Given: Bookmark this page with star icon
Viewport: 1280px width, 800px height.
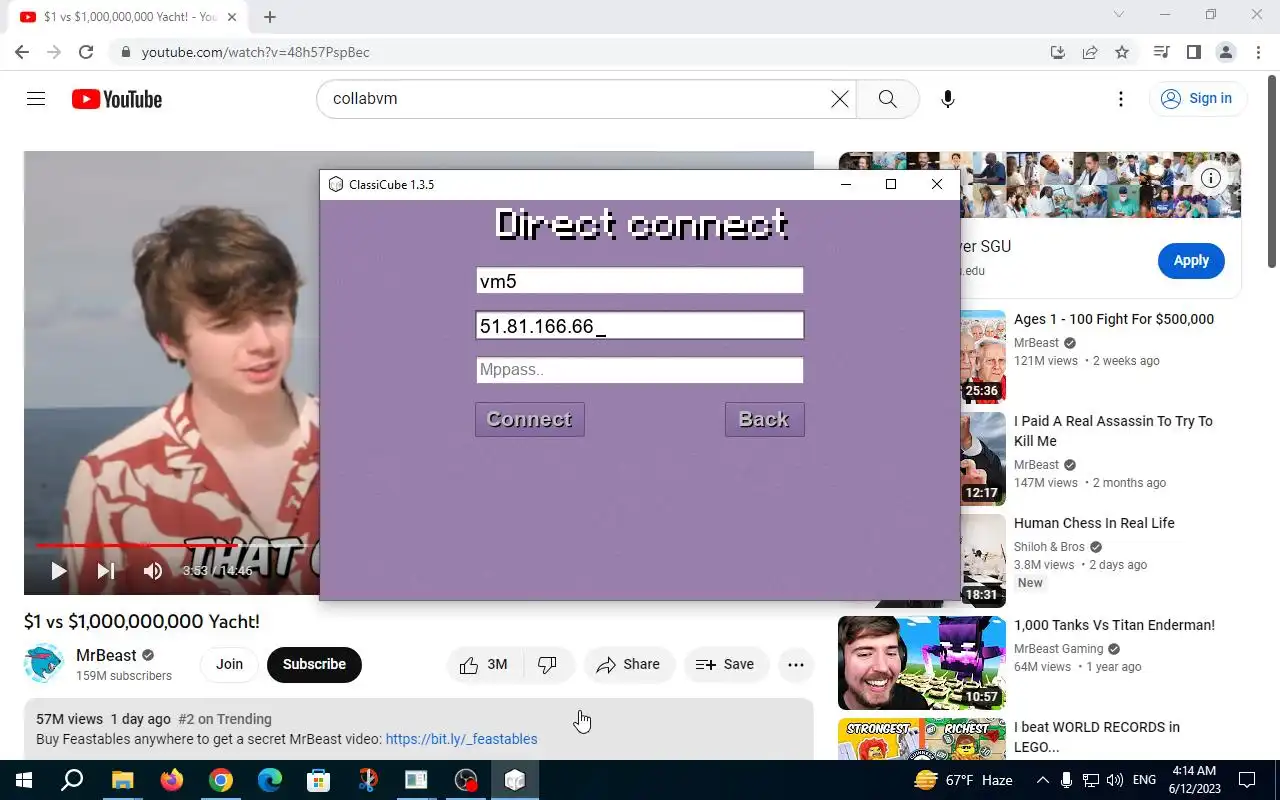Looking at the screenshot, I should tap(1122, 52).
